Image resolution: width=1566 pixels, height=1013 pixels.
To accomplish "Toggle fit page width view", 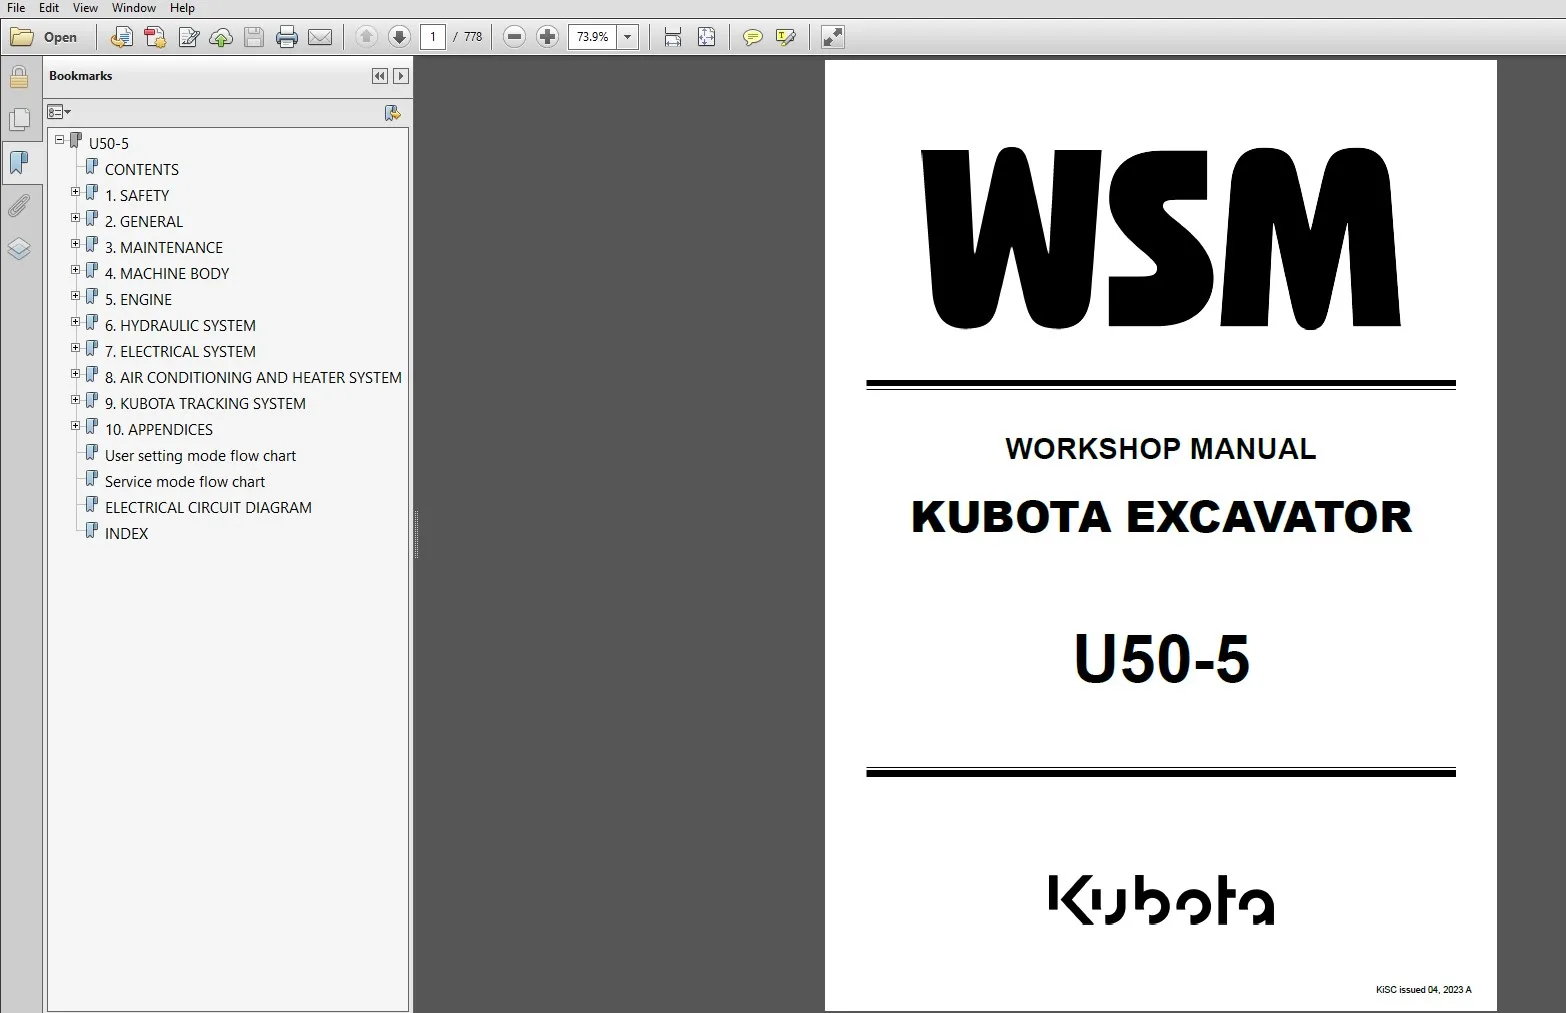I will click(x=672, y=37).
